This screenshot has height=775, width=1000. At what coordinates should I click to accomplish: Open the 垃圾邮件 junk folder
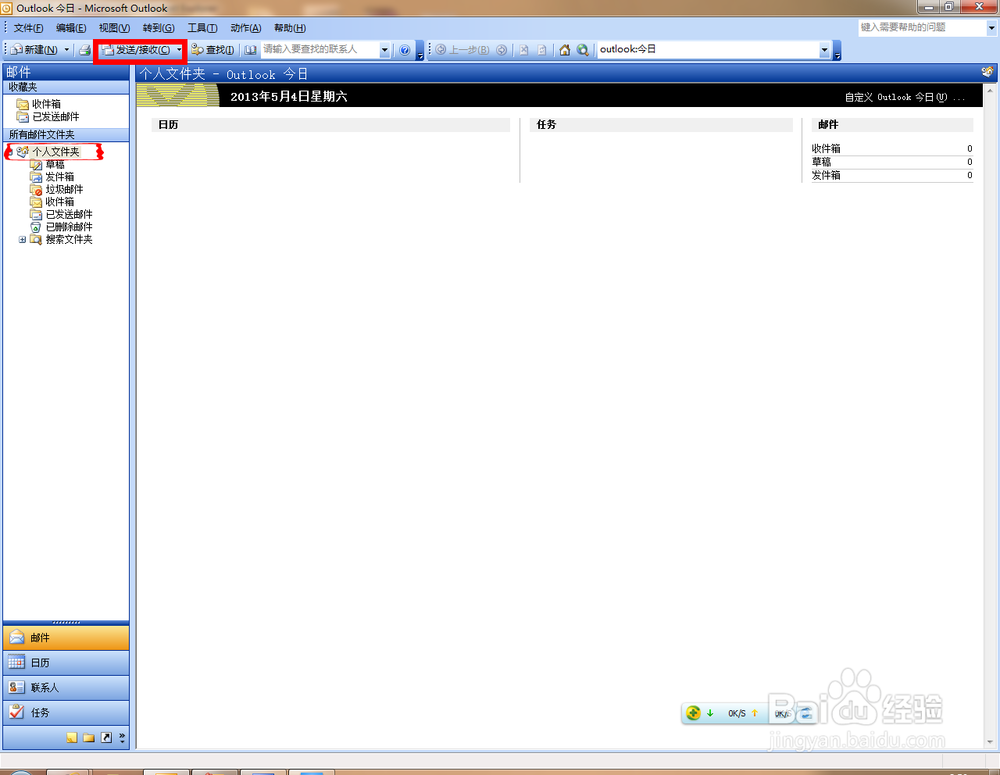[x=64, y=189]
